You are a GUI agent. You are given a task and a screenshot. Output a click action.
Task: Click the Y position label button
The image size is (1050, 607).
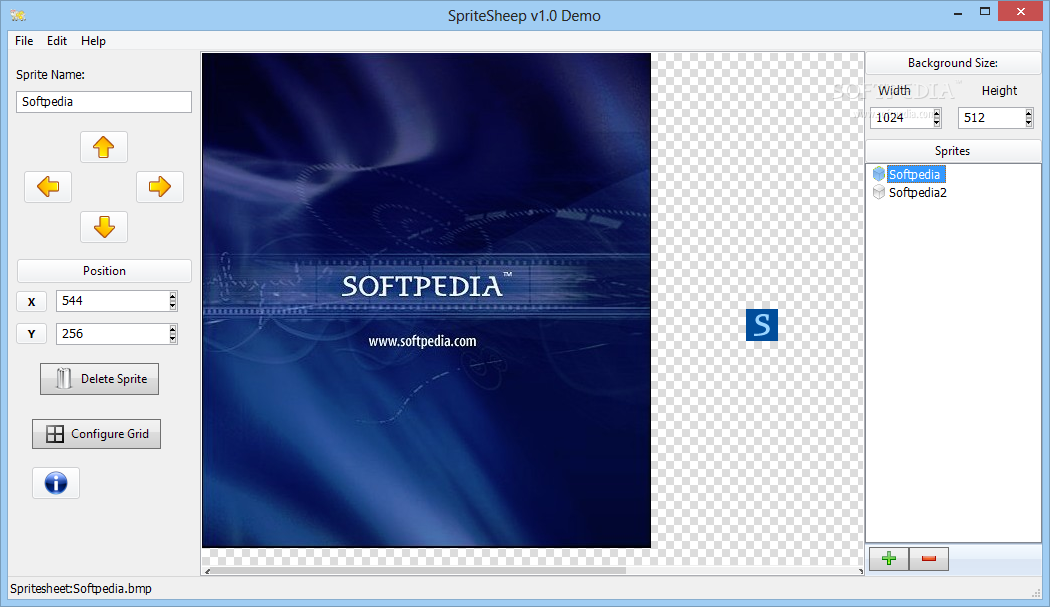(31, 334)
